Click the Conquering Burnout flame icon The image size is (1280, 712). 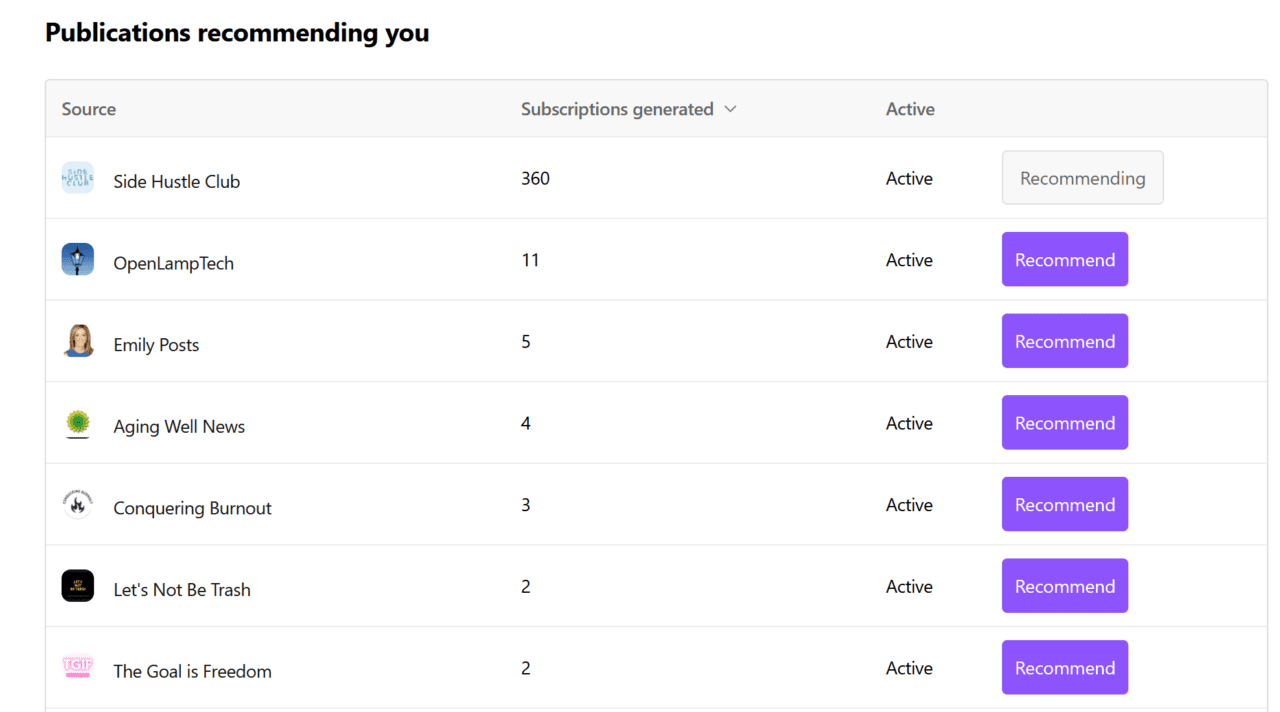[78, 505]
